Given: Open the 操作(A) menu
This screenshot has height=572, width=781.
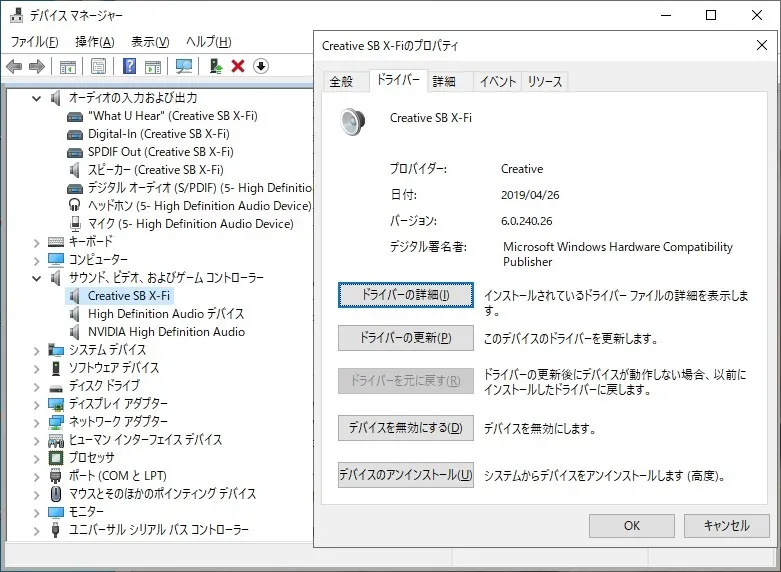Looking at the screenshot, I should pos(95,41).
